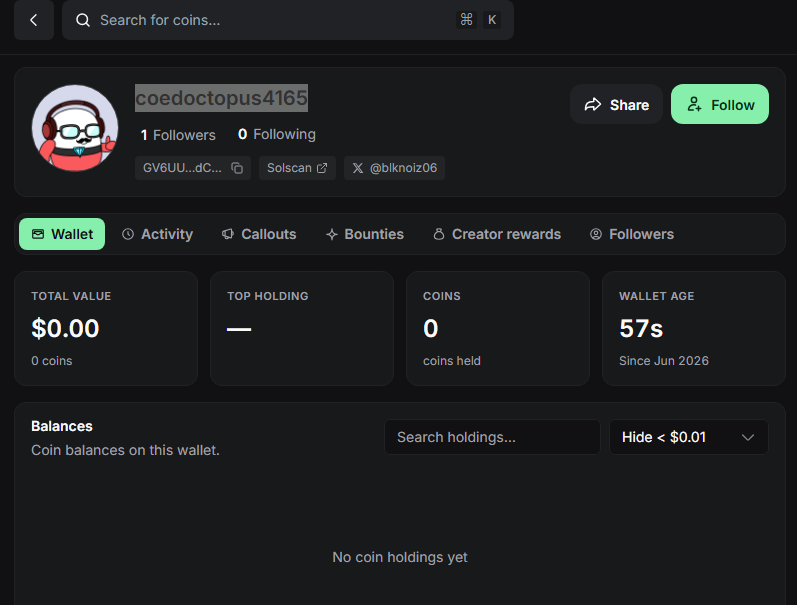Click the Wallet Age 57s value
Screen dimensions: 797x605
pos(641,328)
